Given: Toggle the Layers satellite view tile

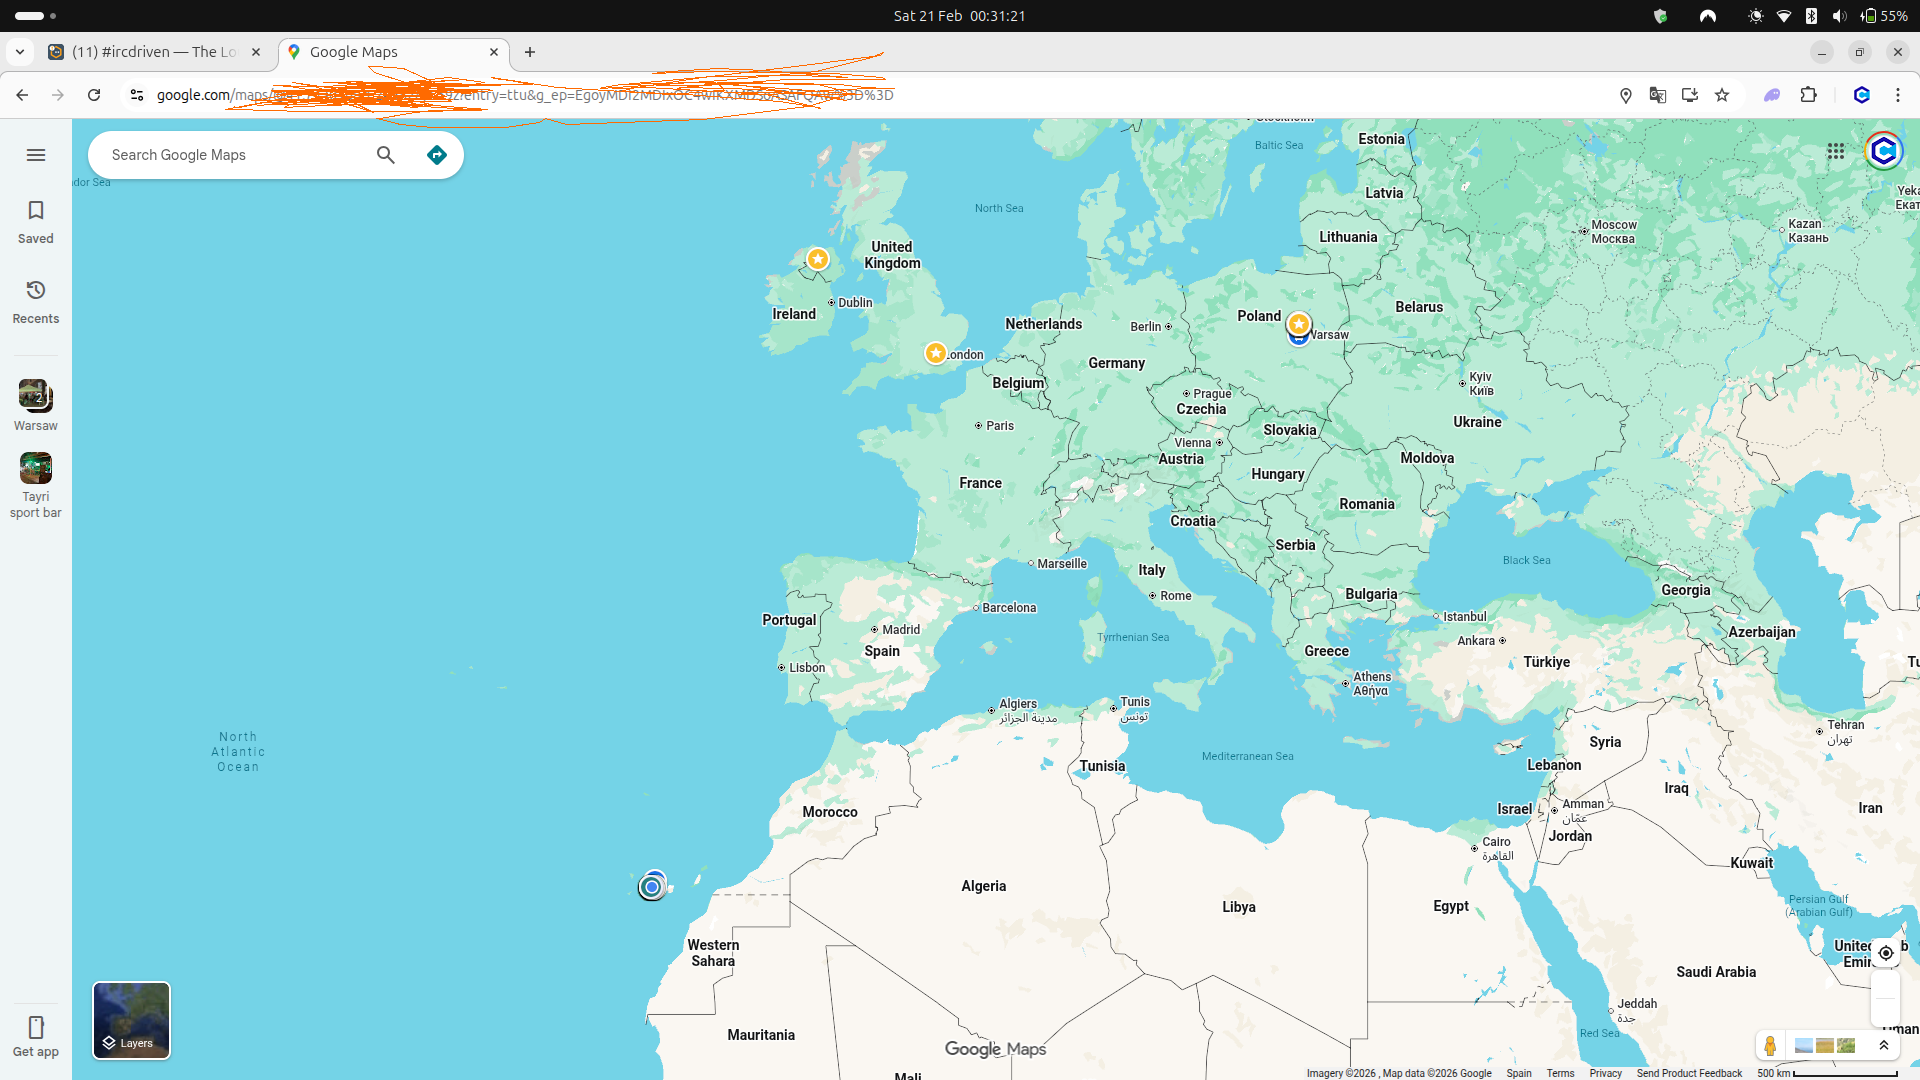Looking at the screenshot, I should 131,1020.
